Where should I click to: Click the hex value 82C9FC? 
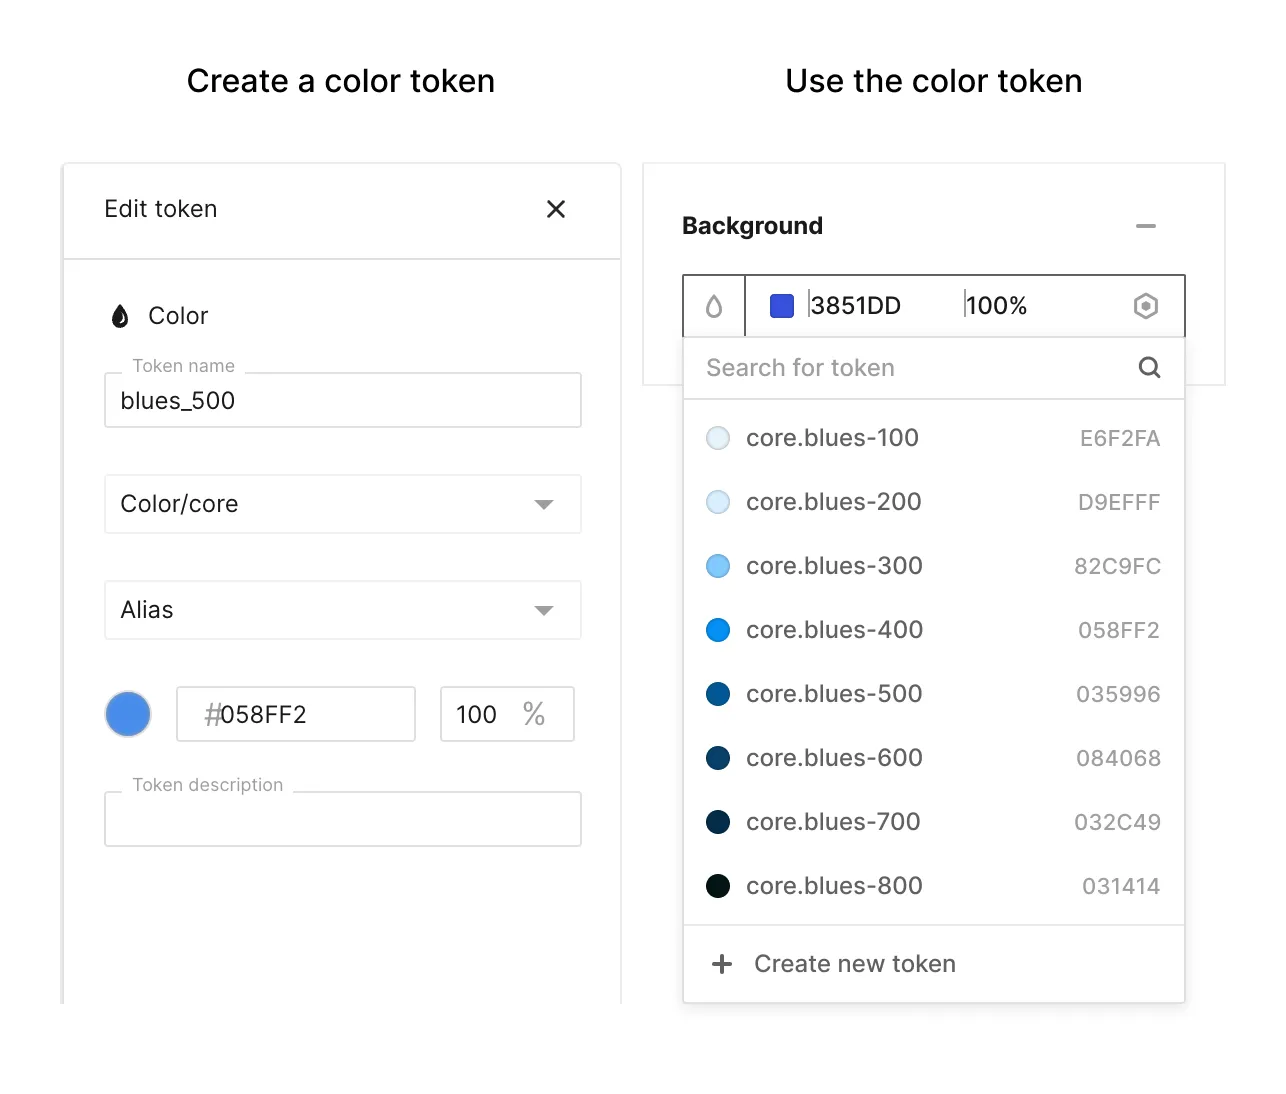[x=1117, y=566]
